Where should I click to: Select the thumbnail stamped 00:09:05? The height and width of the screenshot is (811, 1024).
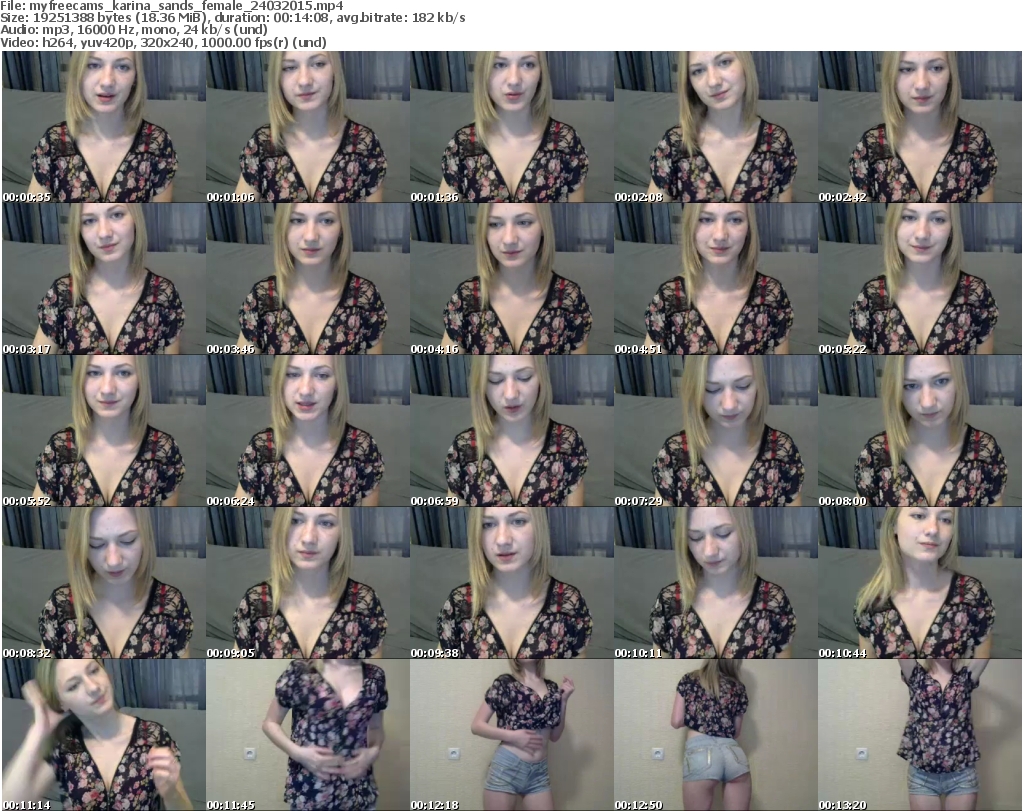click(x=308, y=583)
